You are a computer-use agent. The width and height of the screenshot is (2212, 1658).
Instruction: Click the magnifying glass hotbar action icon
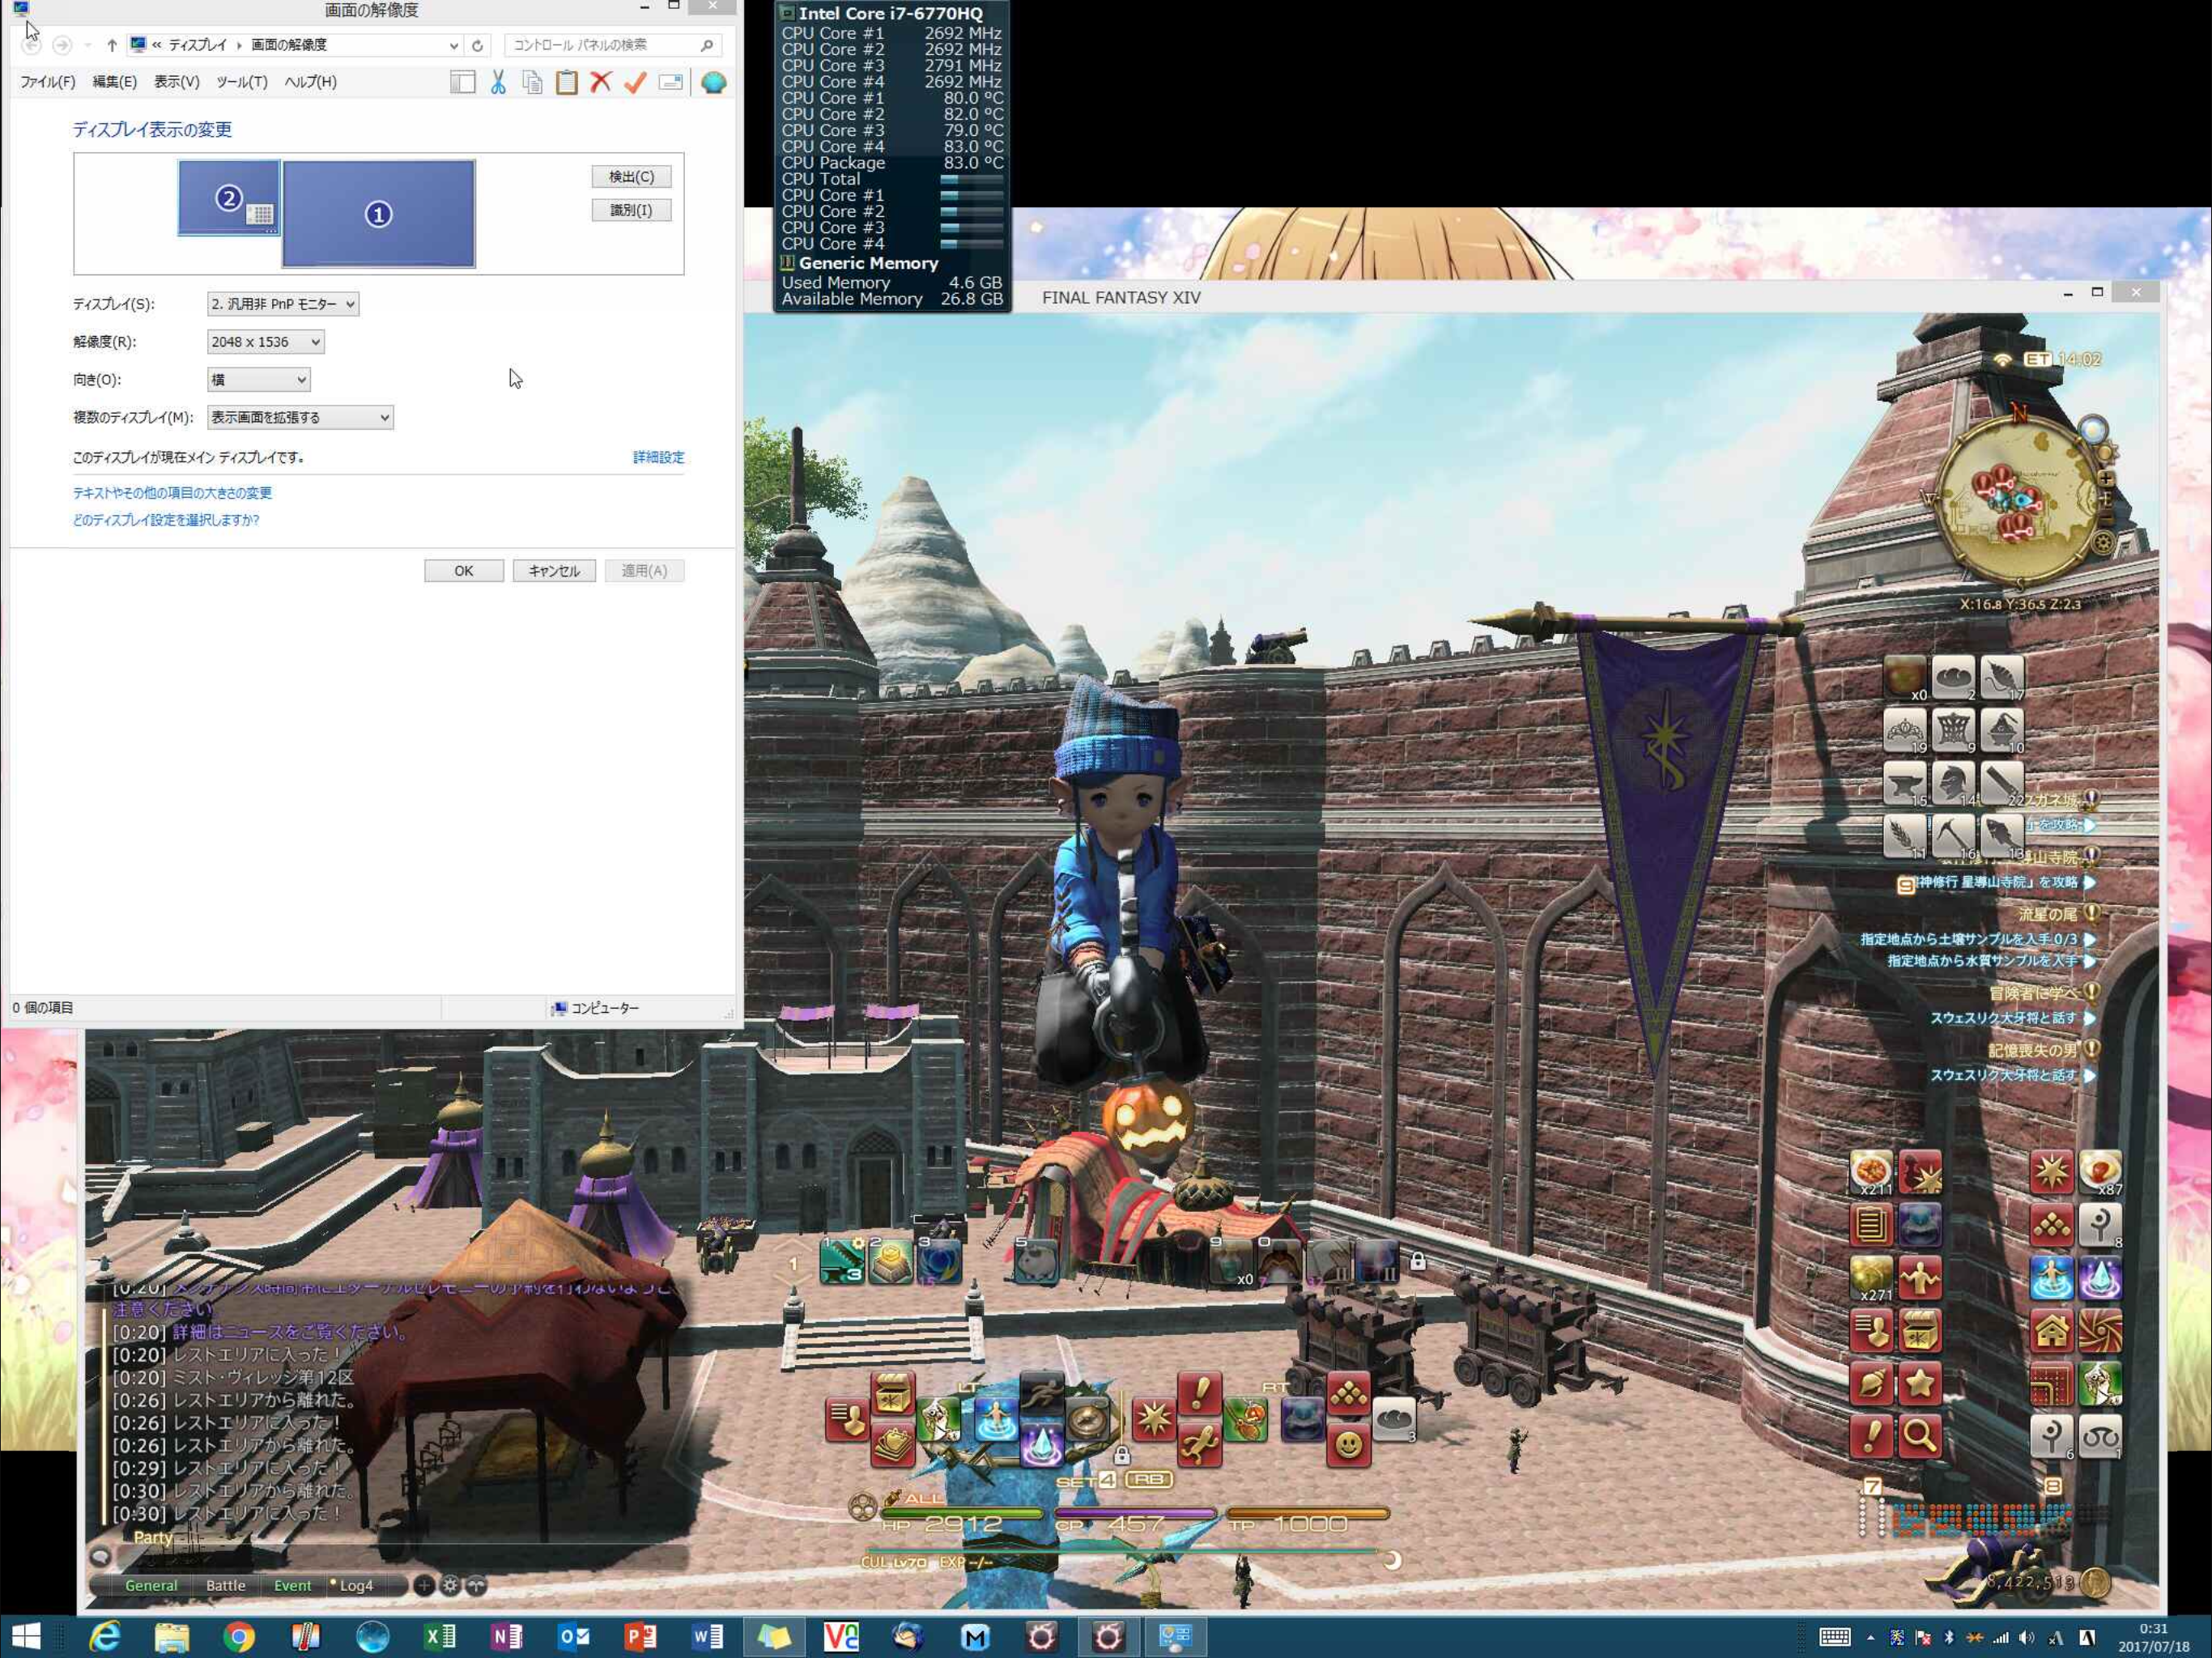1918,1436
